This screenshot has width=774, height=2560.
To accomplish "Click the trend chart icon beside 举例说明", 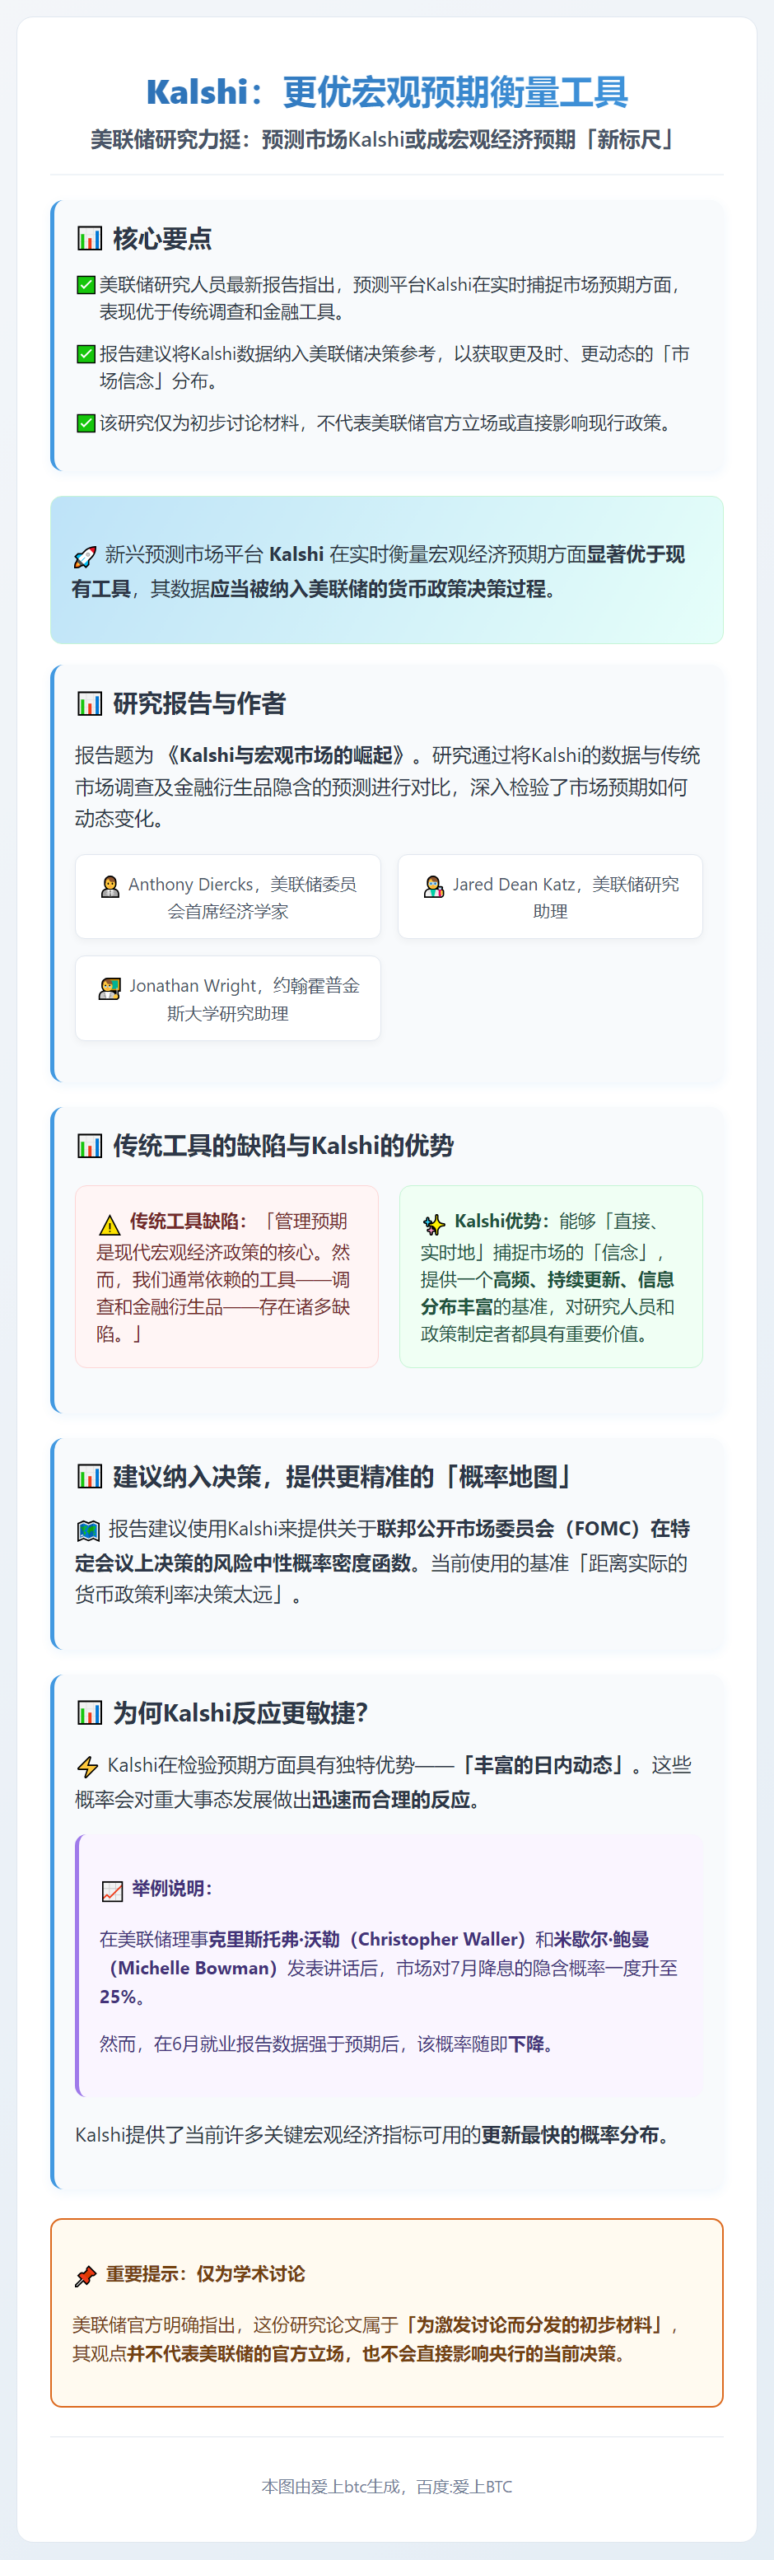I will click(x=112, y=1891).
